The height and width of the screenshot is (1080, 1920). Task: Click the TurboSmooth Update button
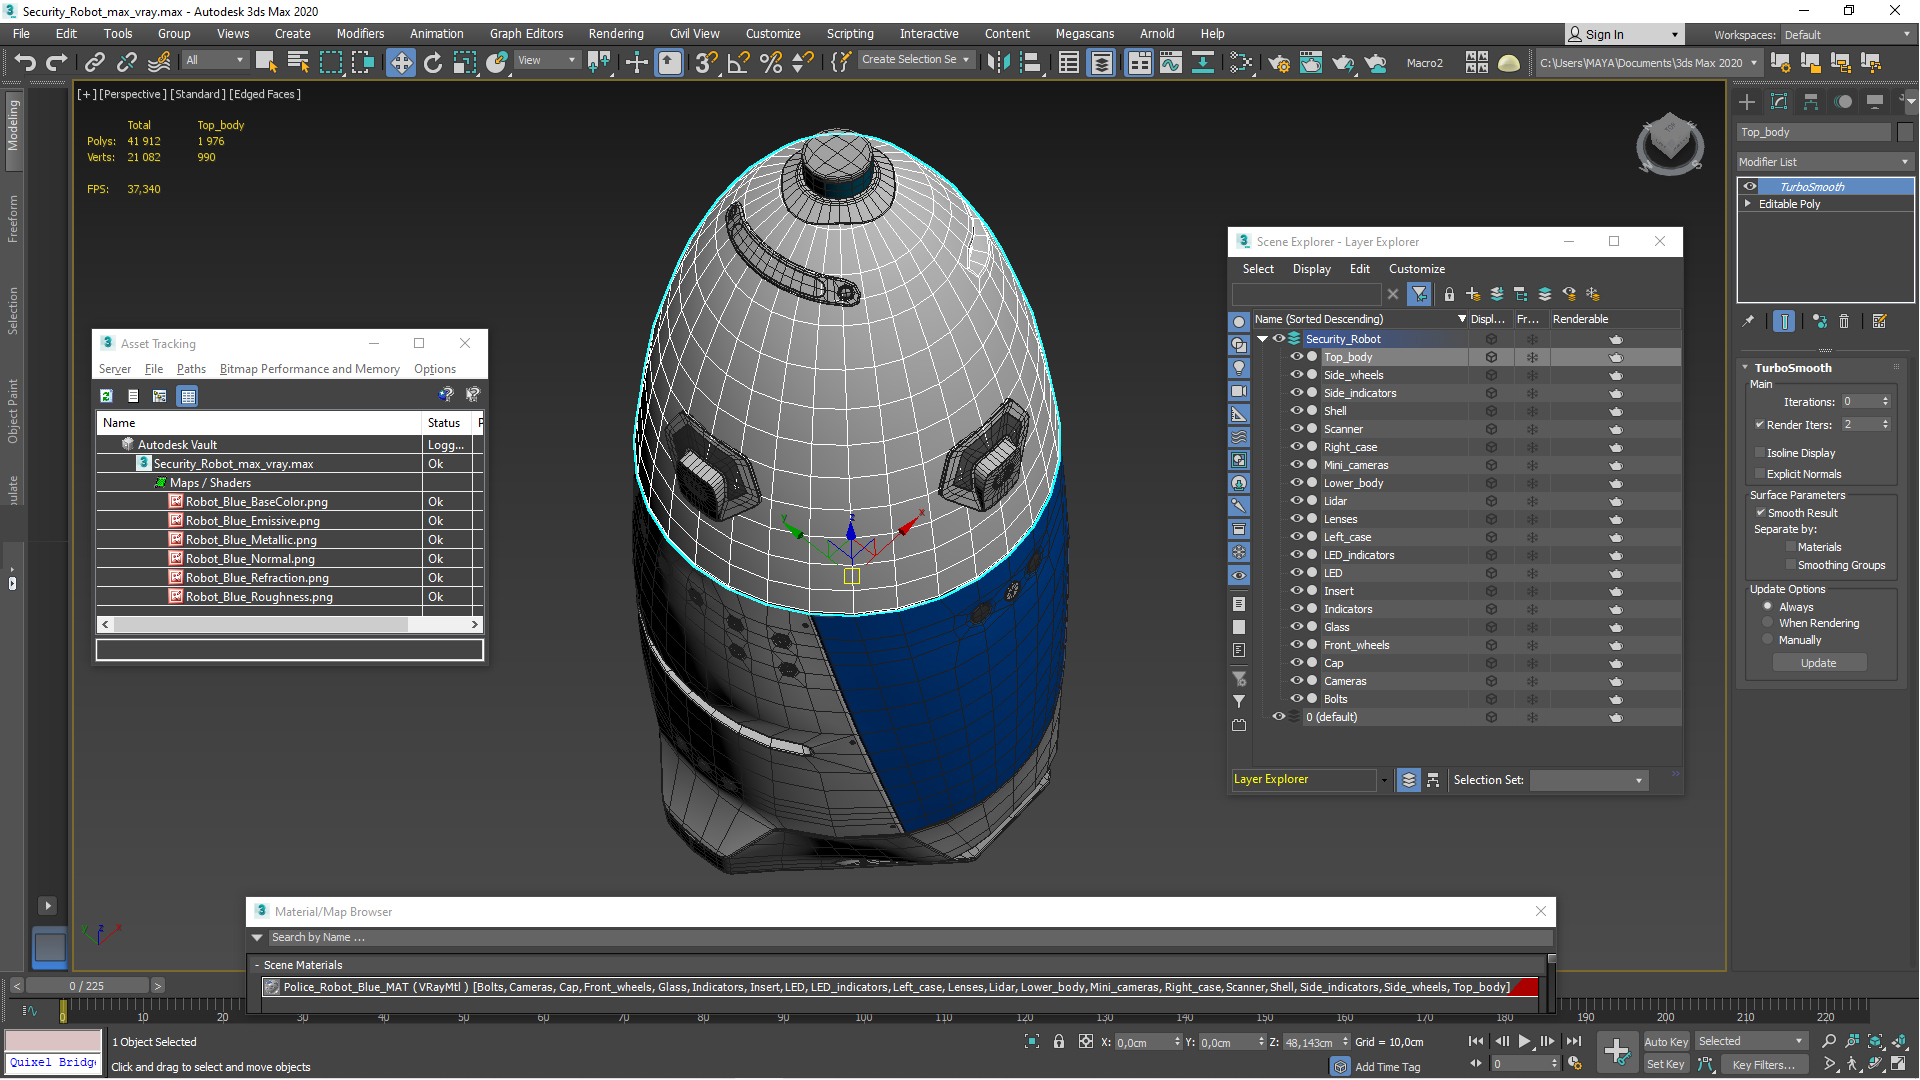1819,663
